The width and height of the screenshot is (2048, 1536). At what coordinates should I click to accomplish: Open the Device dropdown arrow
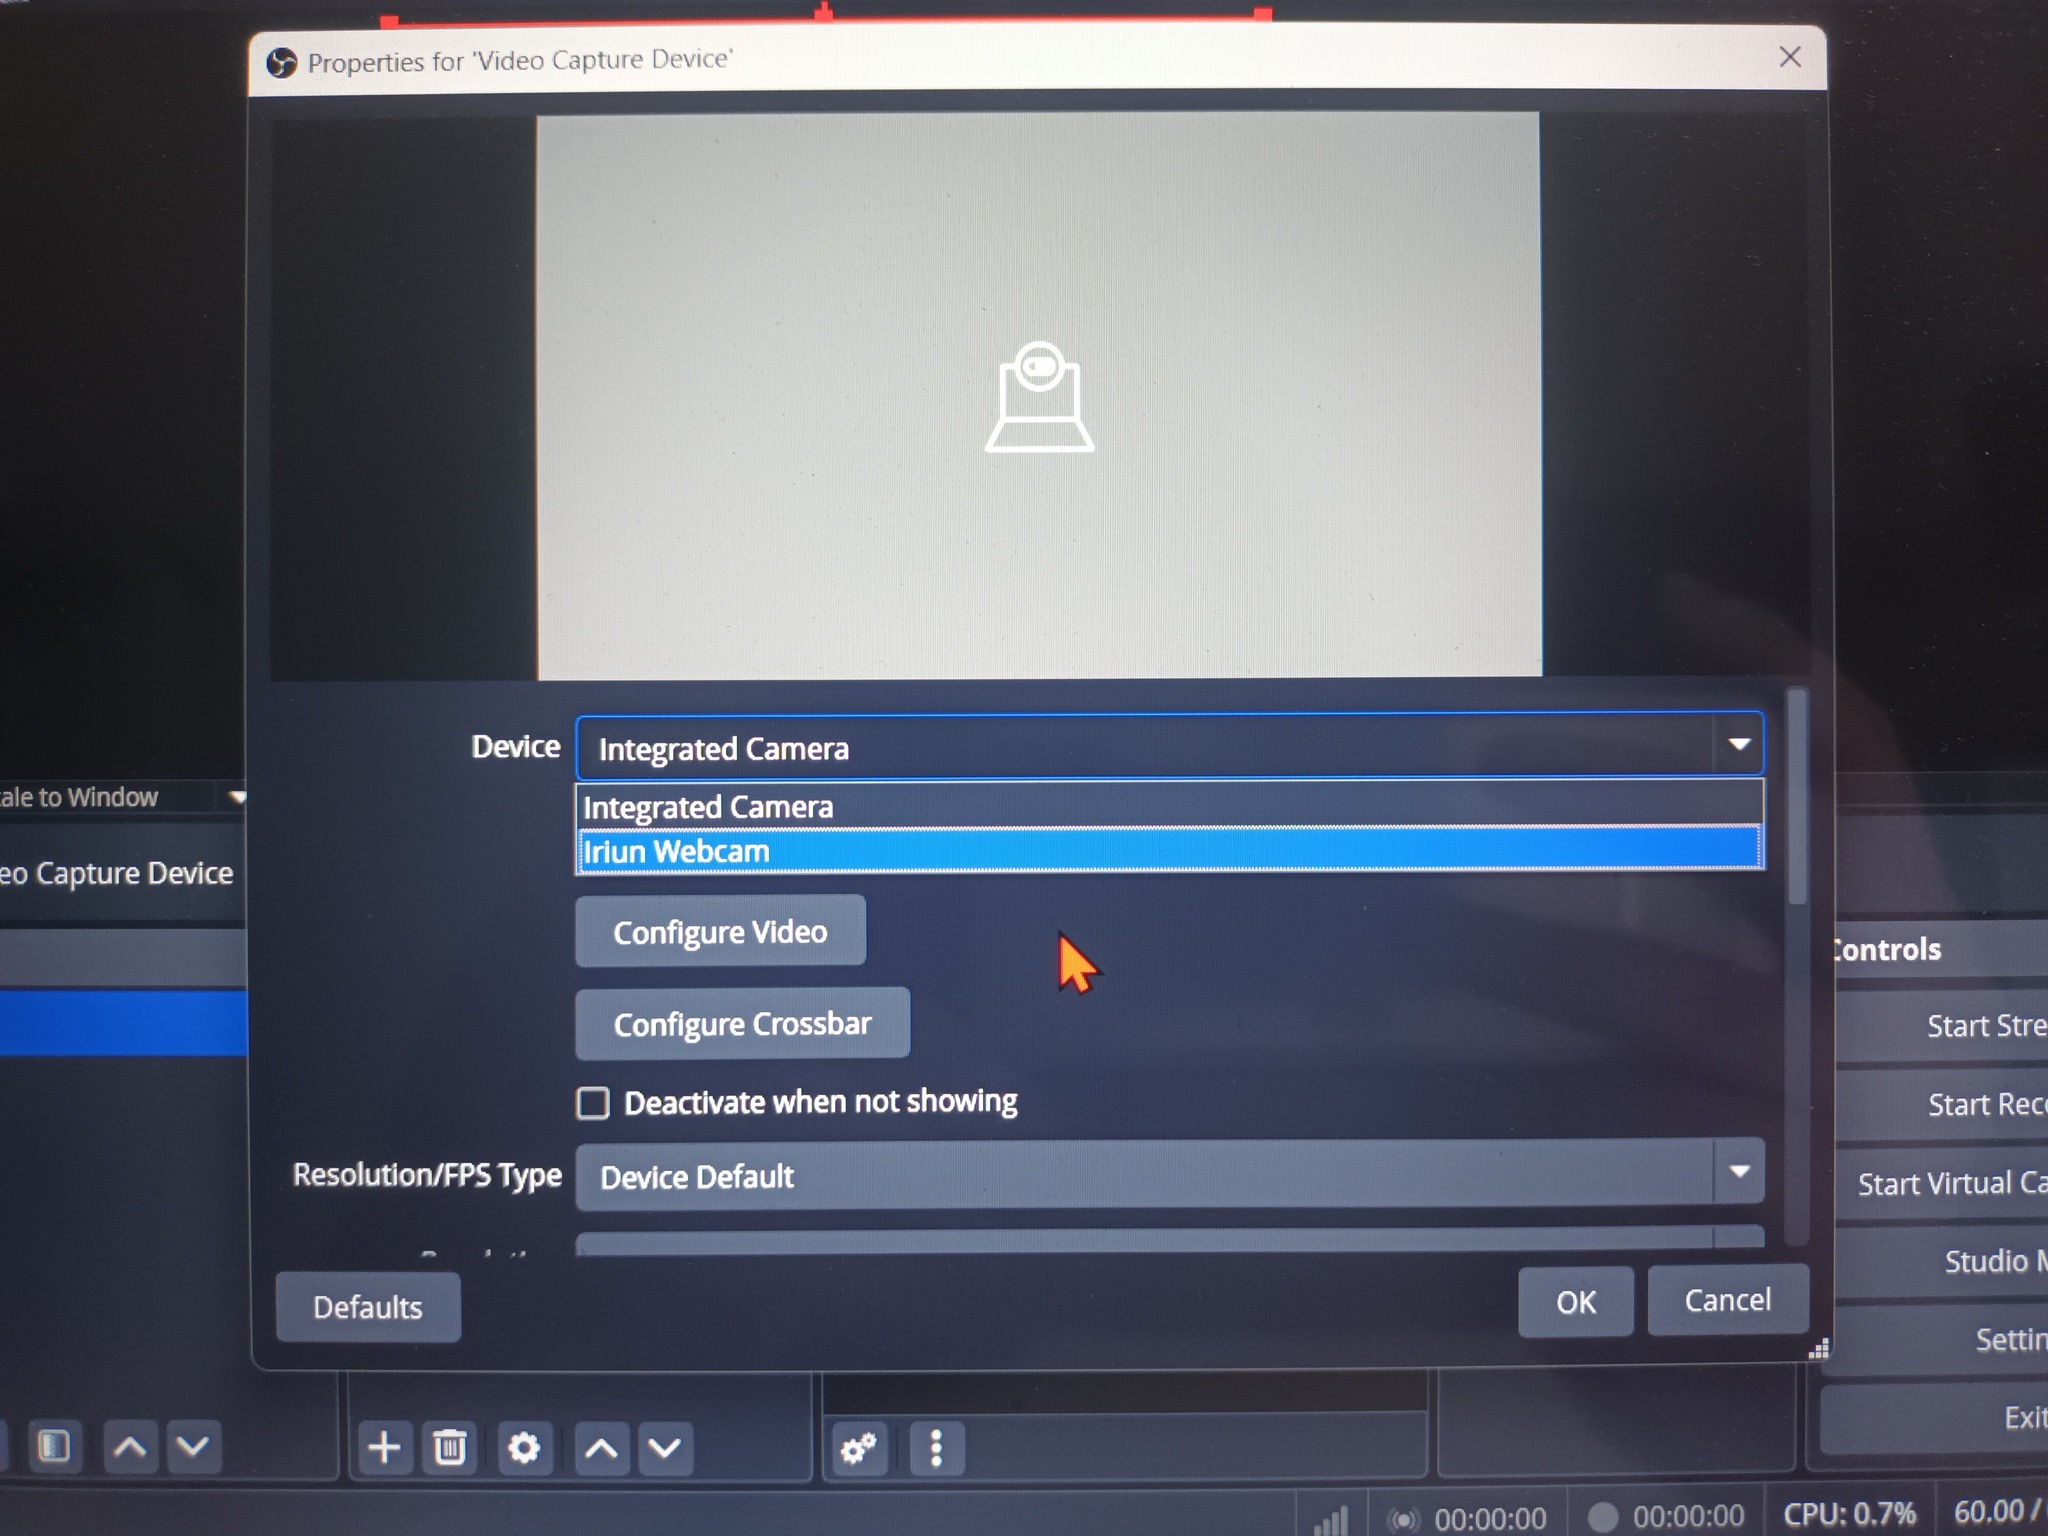click(x=1739, y=745)
